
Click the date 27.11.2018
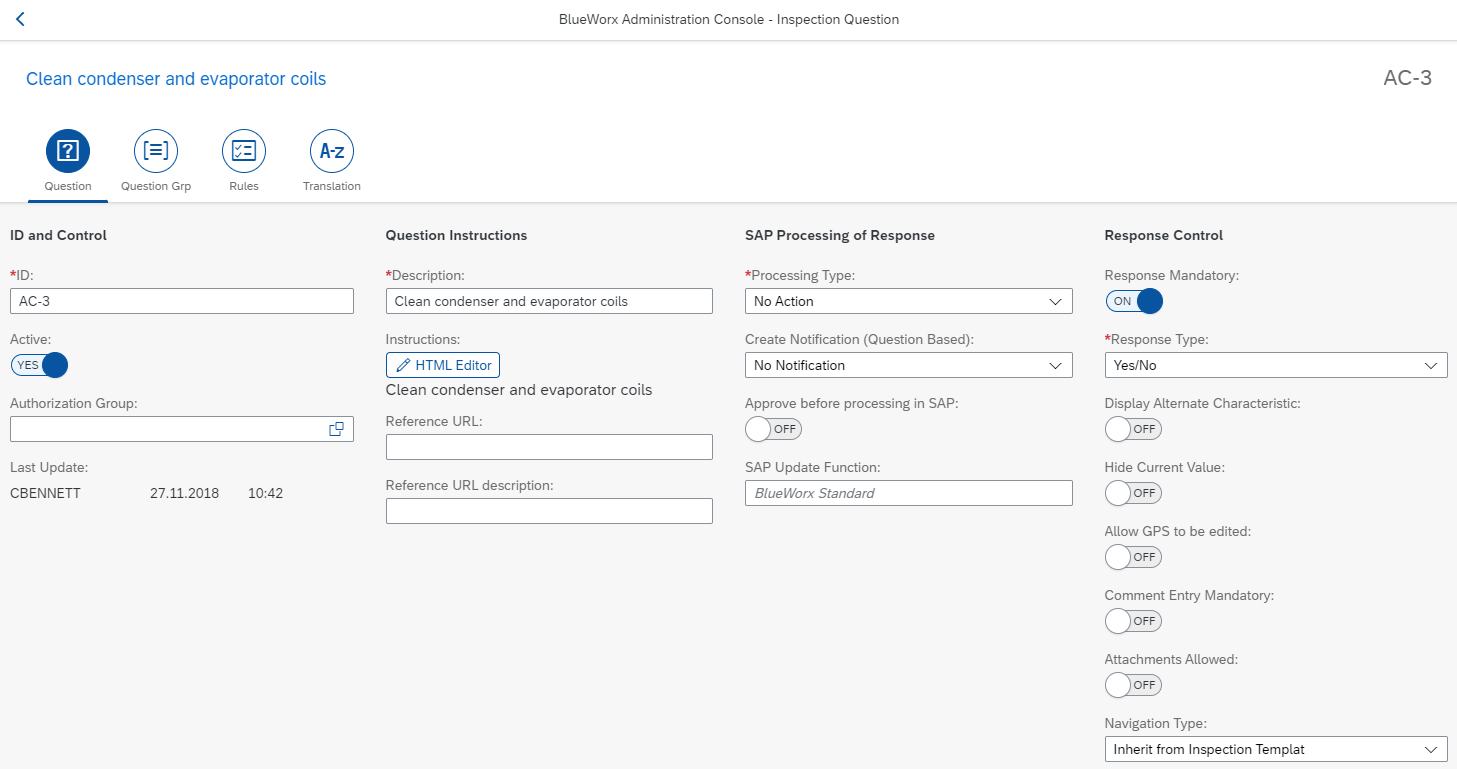pos(184,493)
